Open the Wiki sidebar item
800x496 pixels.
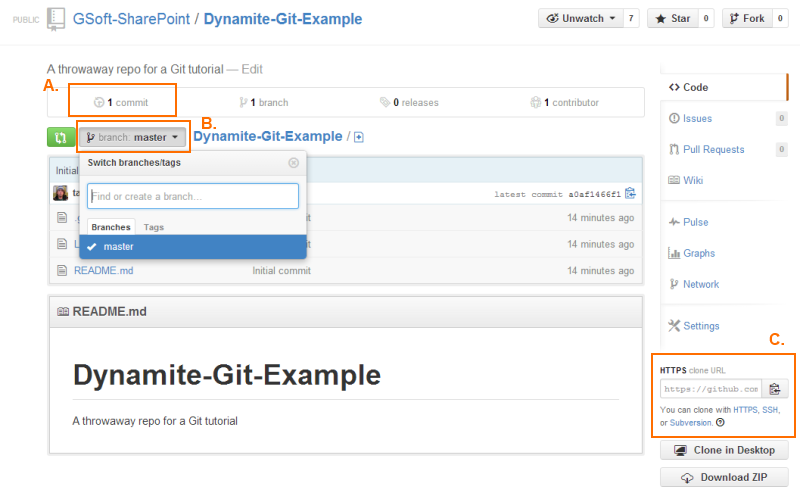(693, 180)
